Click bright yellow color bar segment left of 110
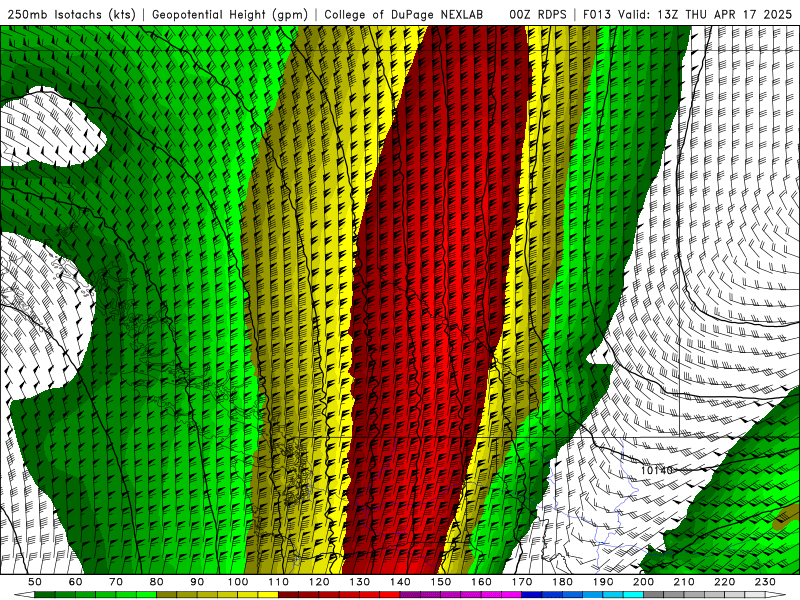800x600 pixels. click(x=268, y=595)
